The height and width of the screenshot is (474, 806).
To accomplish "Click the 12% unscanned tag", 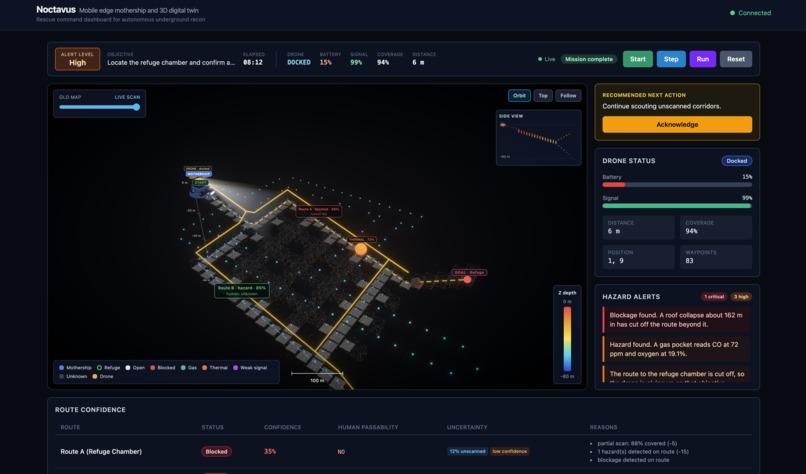I will click(467, 451).
